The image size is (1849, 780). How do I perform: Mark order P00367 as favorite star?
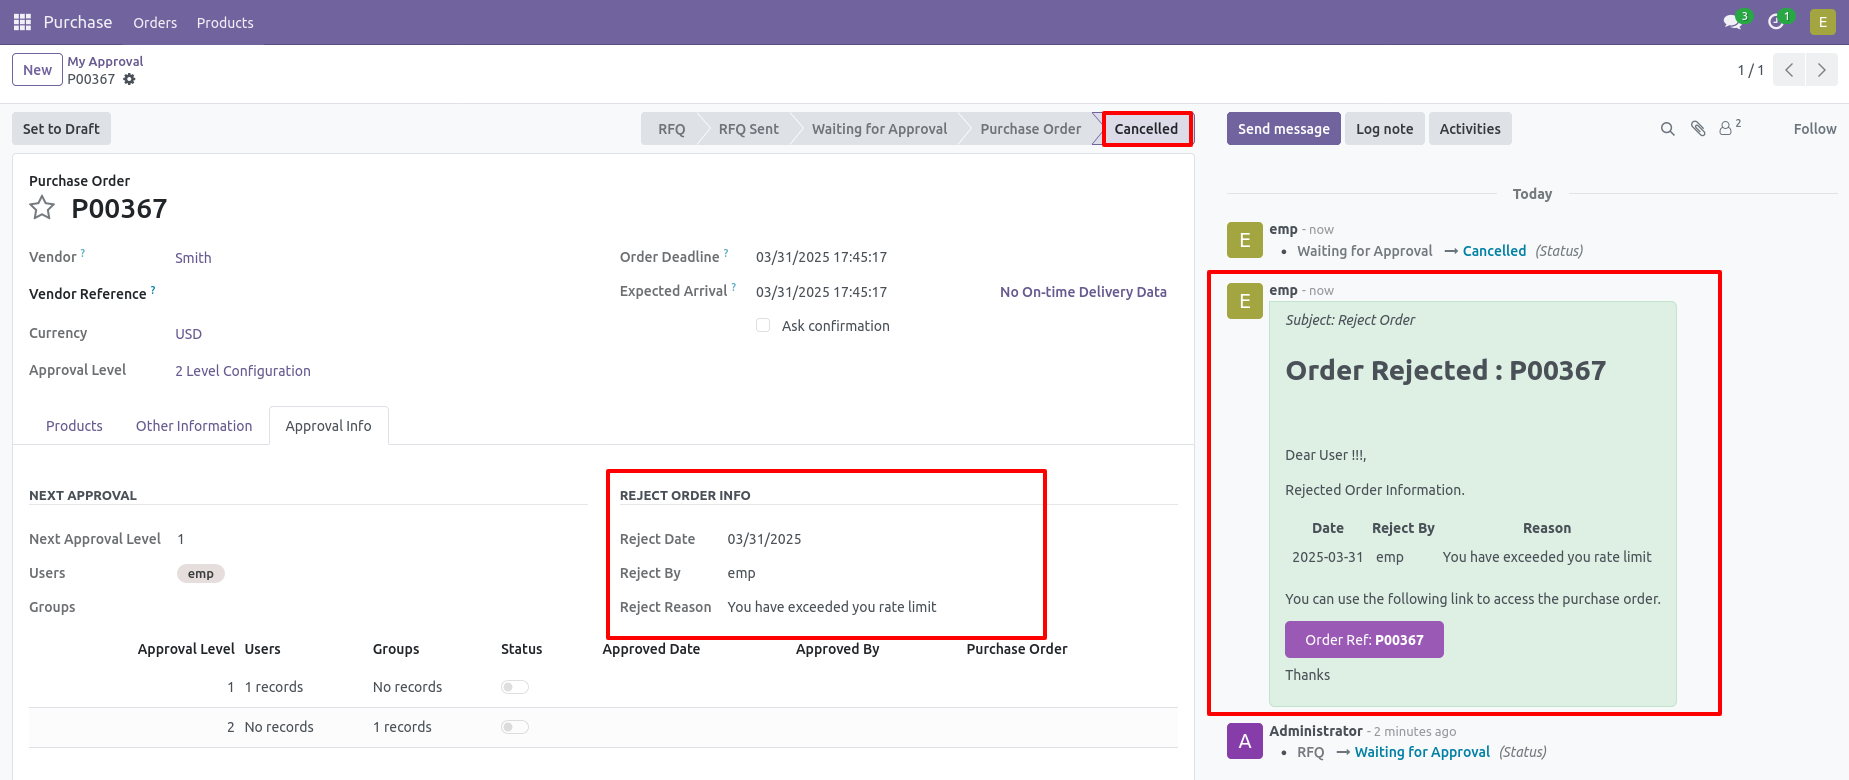[x=42, y=208]
